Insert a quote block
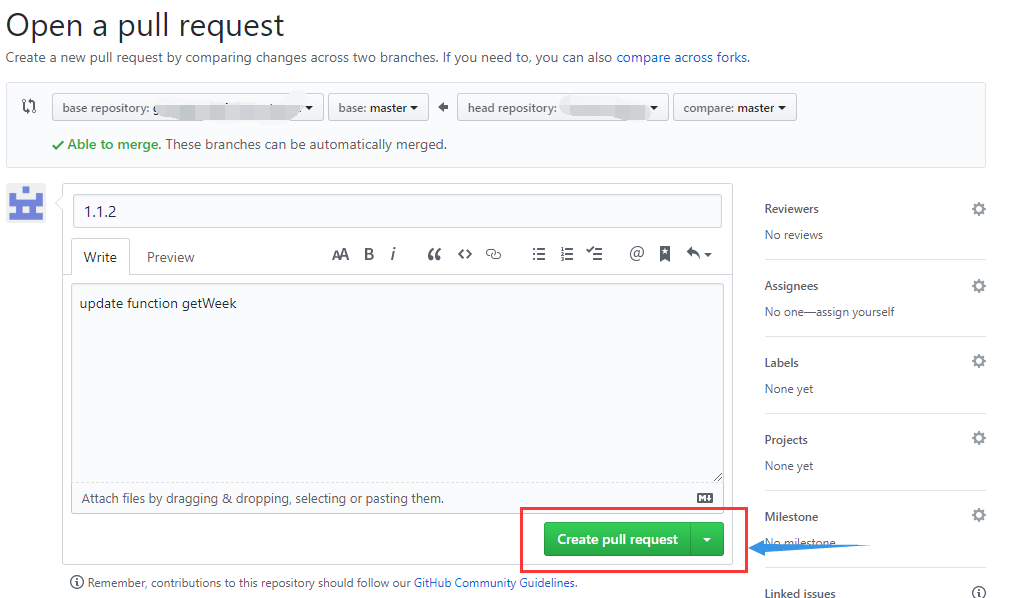Screen dimensions: 1014x598 pos(434,255)
